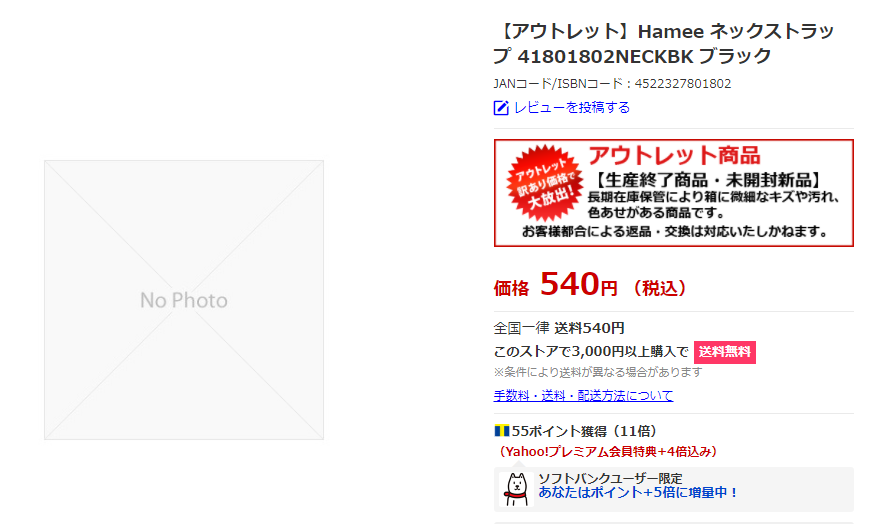This screenshot has width=884, height=524.
Task: Click the アウトレット商品 banner heading
Action: coord(674,155)
